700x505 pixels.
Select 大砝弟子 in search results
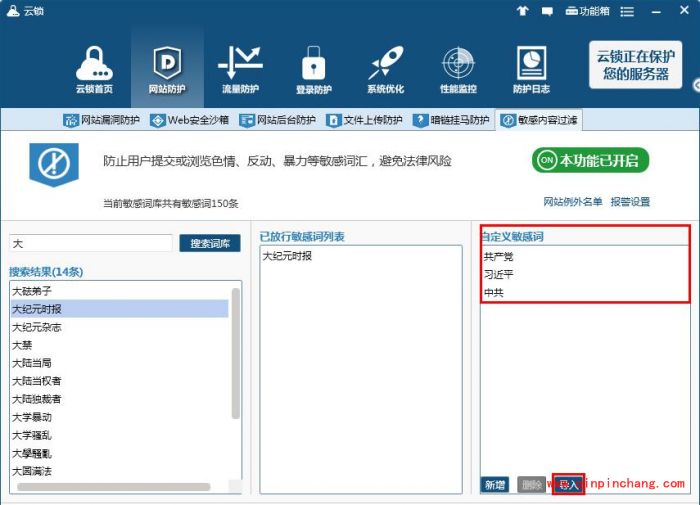[119, 291]
